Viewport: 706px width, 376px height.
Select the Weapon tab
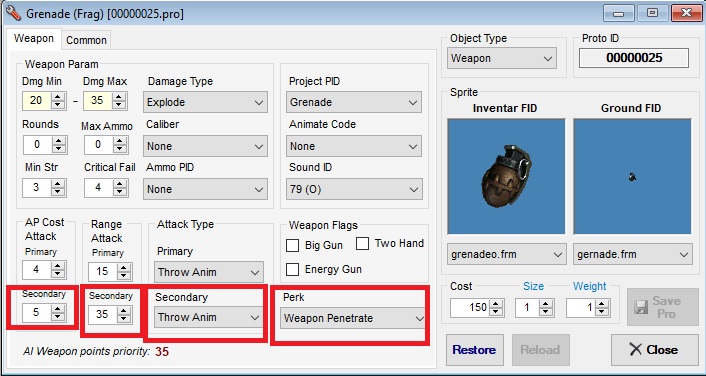pos(34,39)
